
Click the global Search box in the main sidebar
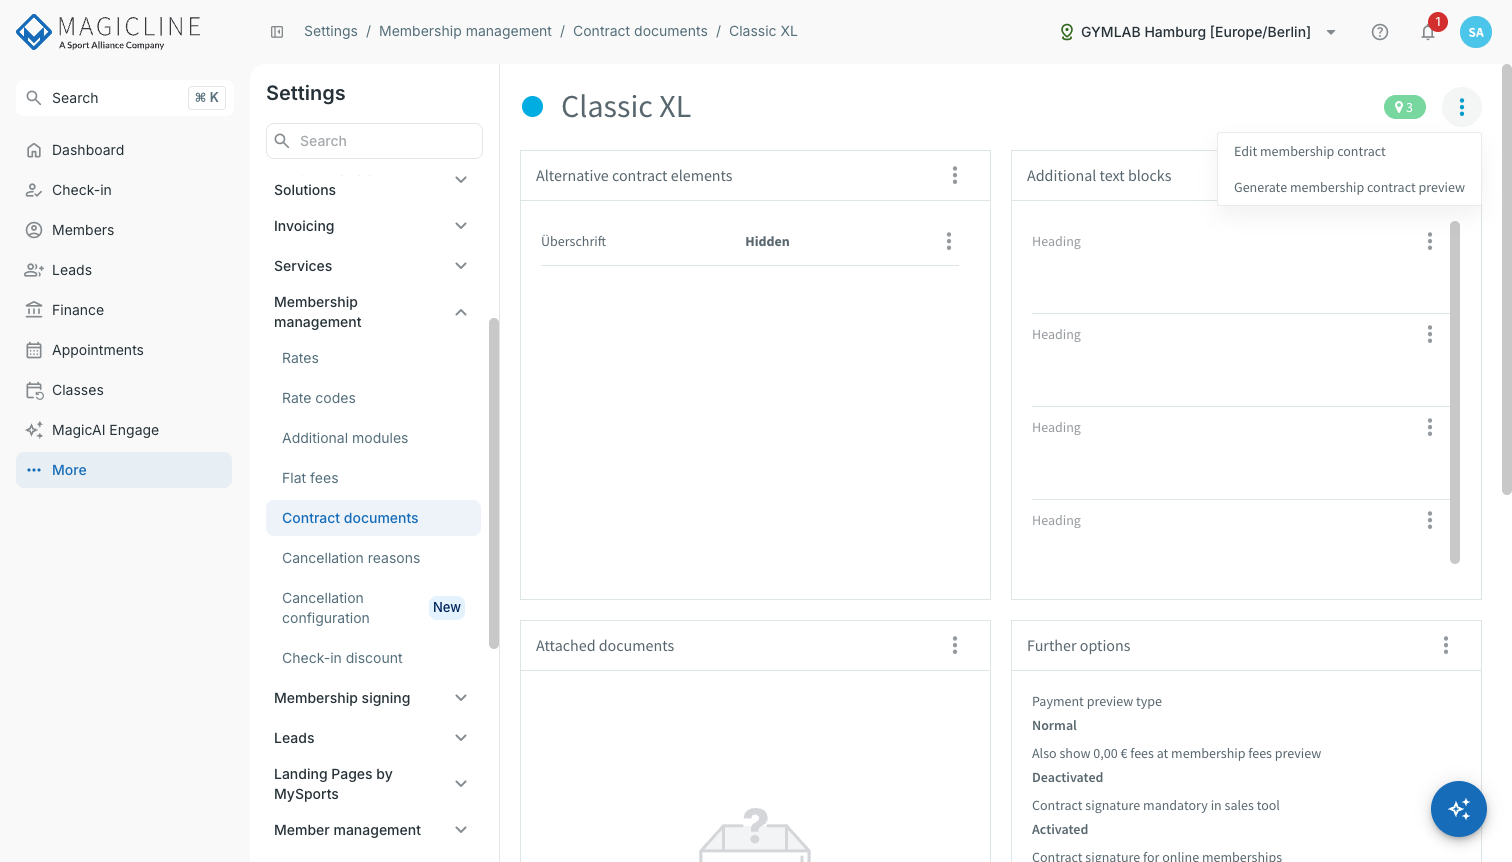pos(124,98)
